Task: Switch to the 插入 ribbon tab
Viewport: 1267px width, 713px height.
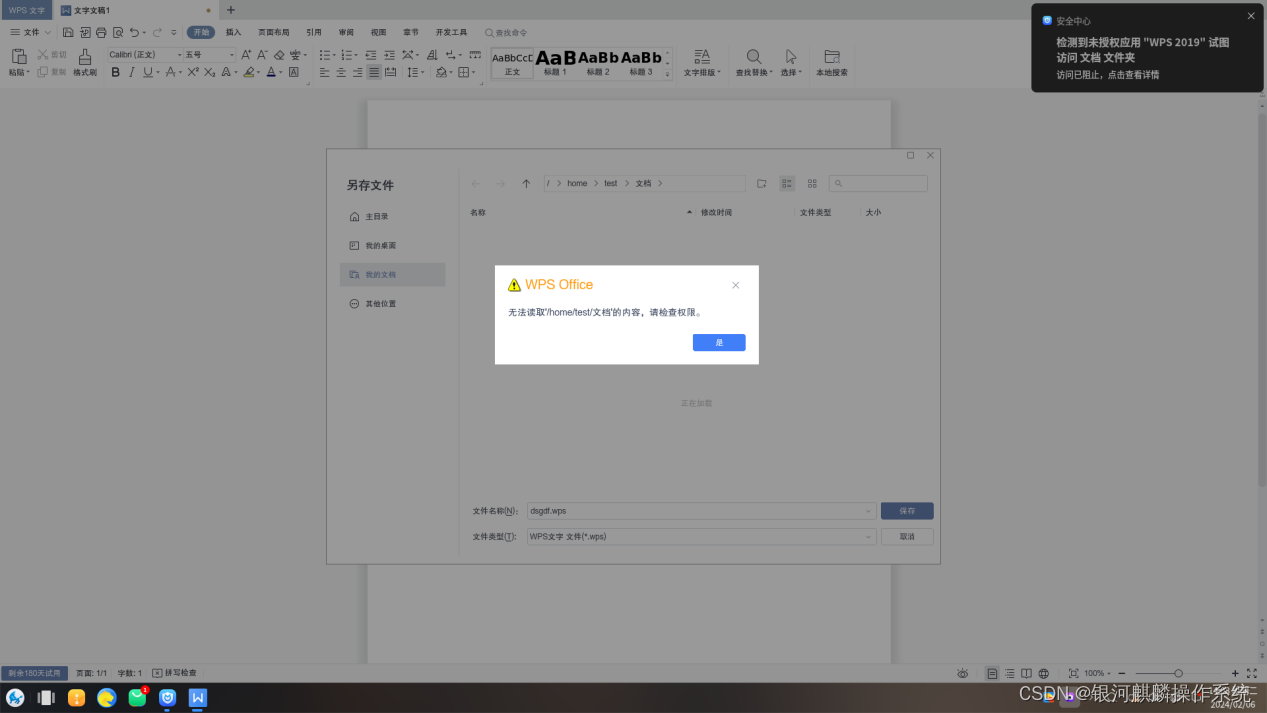Action: click(x=233, y=32)
